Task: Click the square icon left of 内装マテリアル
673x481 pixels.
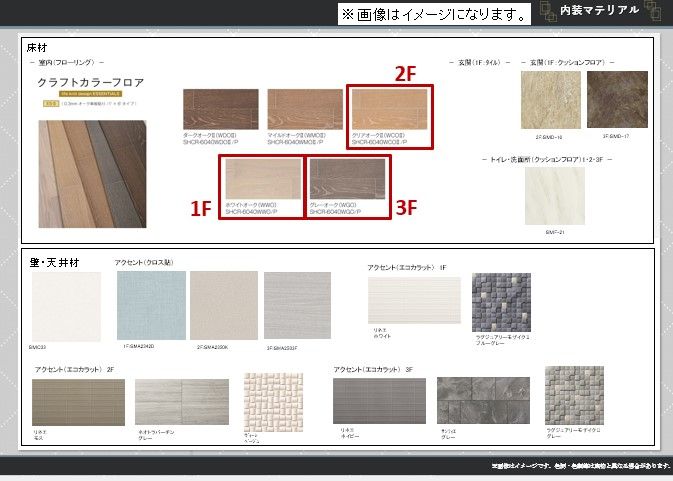Action: click(x=548, y=11)
